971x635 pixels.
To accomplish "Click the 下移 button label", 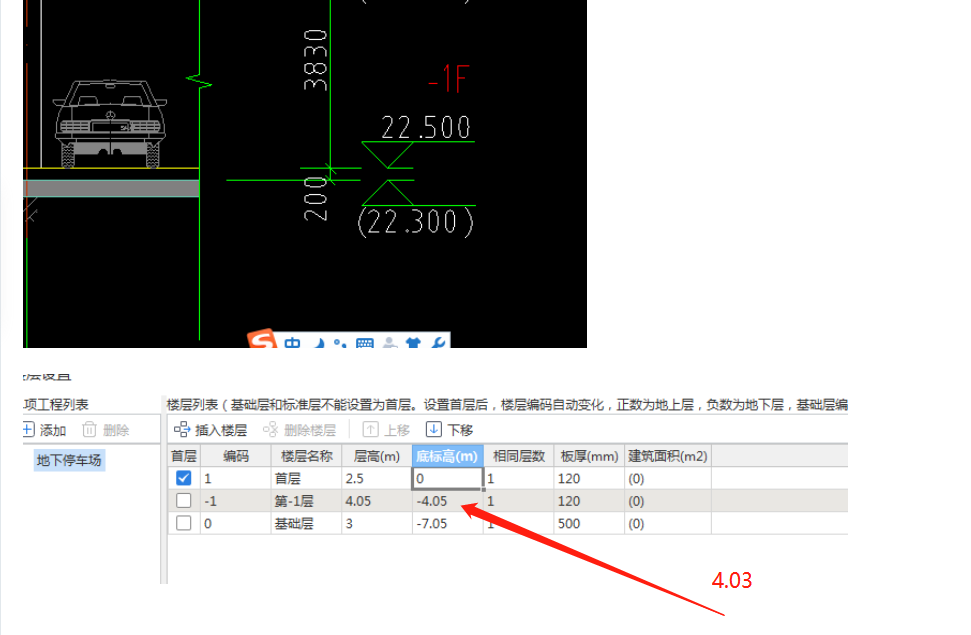I will (460, 430).
